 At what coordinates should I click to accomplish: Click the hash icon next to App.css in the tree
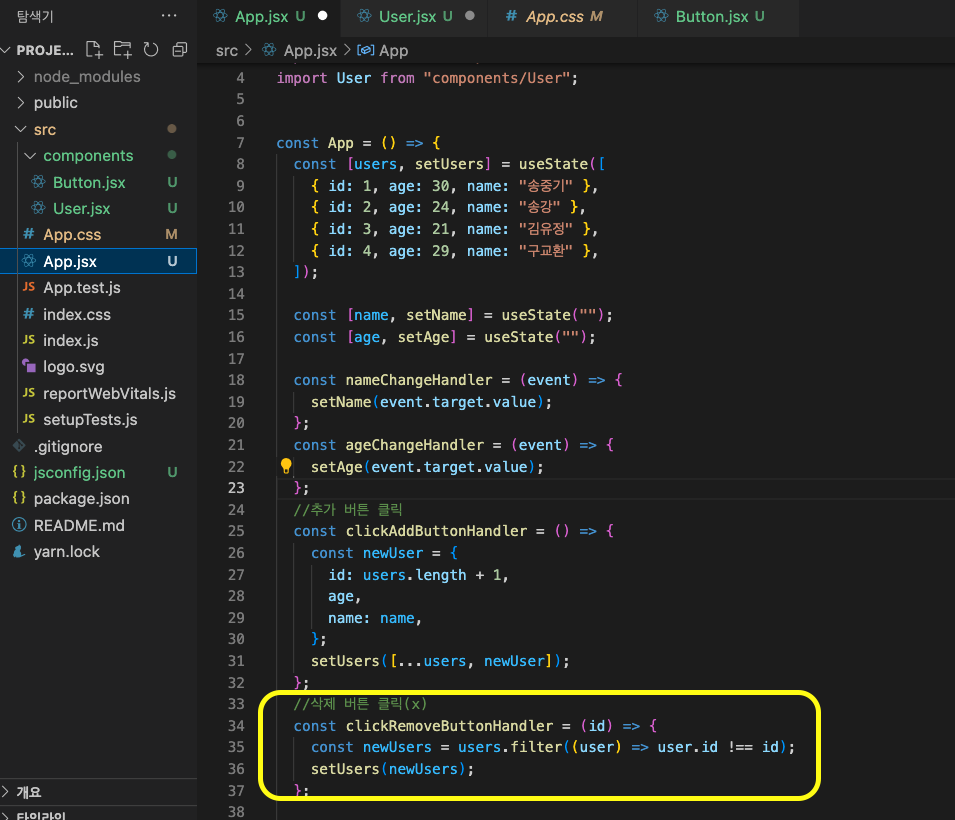coord(29,234)
